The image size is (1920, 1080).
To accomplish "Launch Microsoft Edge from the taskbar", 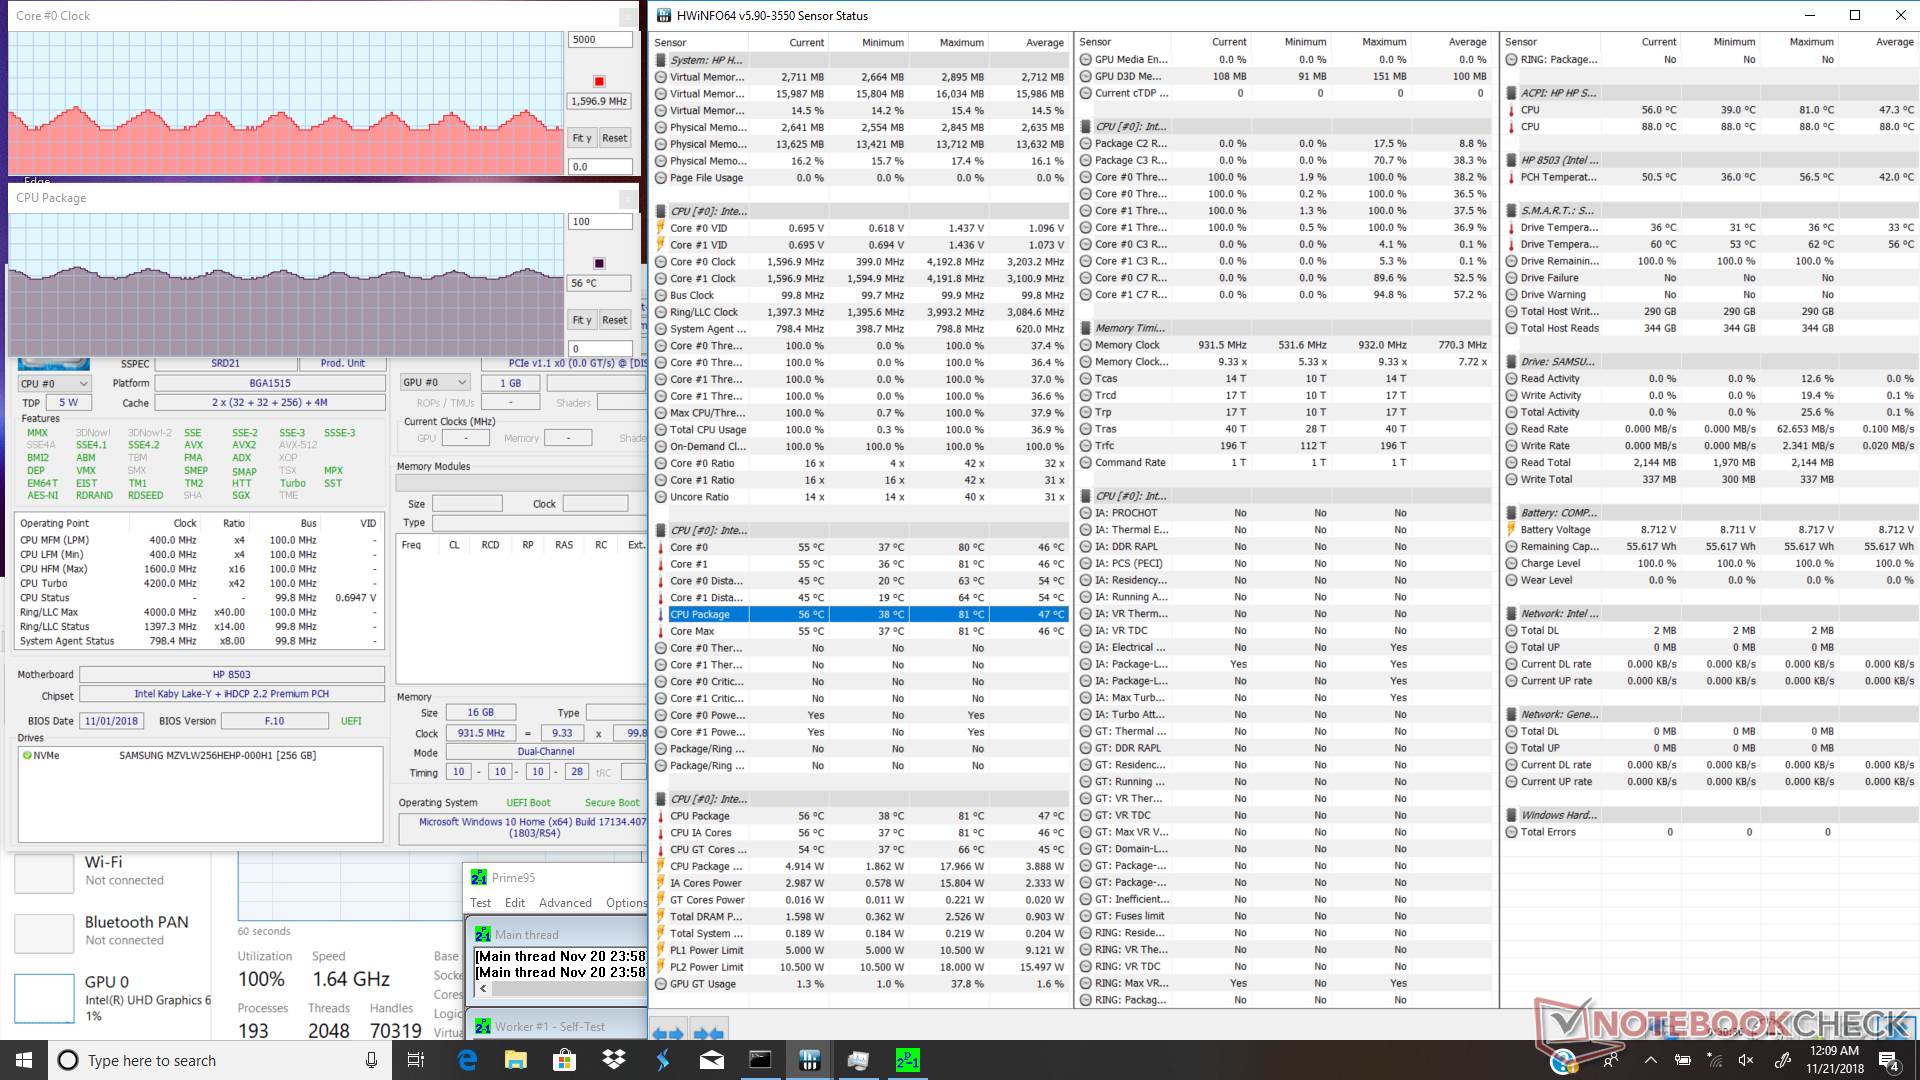I will pyautogui.click(x=467, y=1060).
